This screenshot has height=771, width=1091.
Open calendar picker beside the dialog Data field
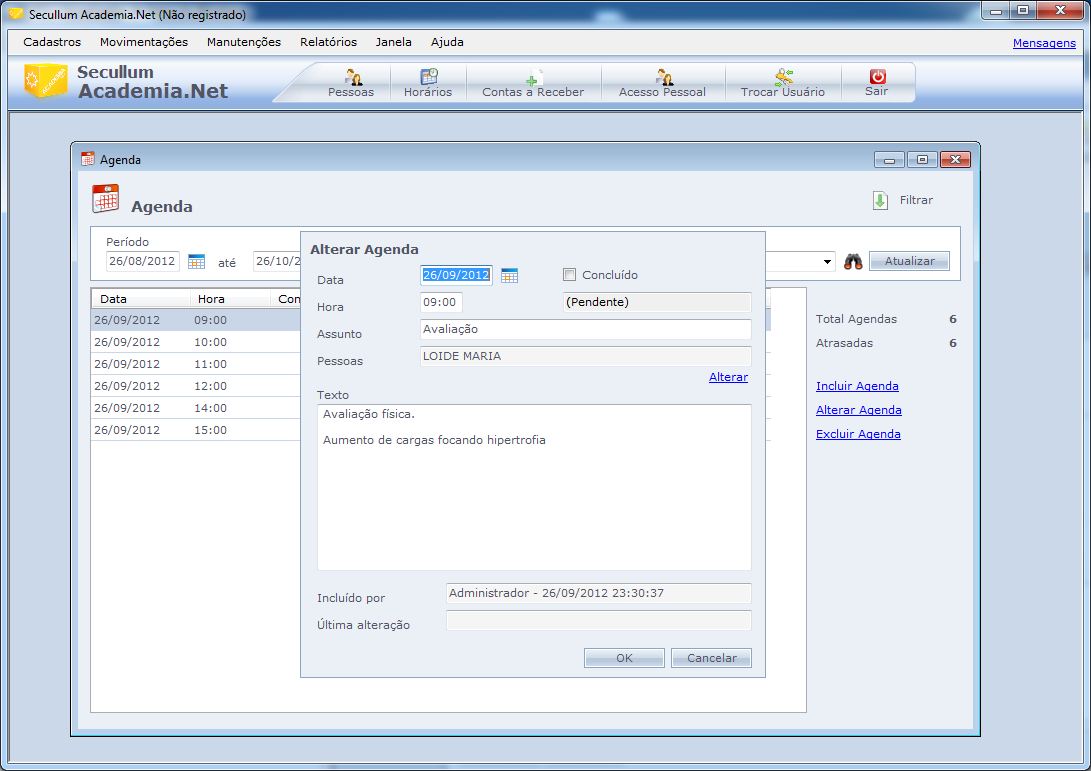(x=509, y=276)
